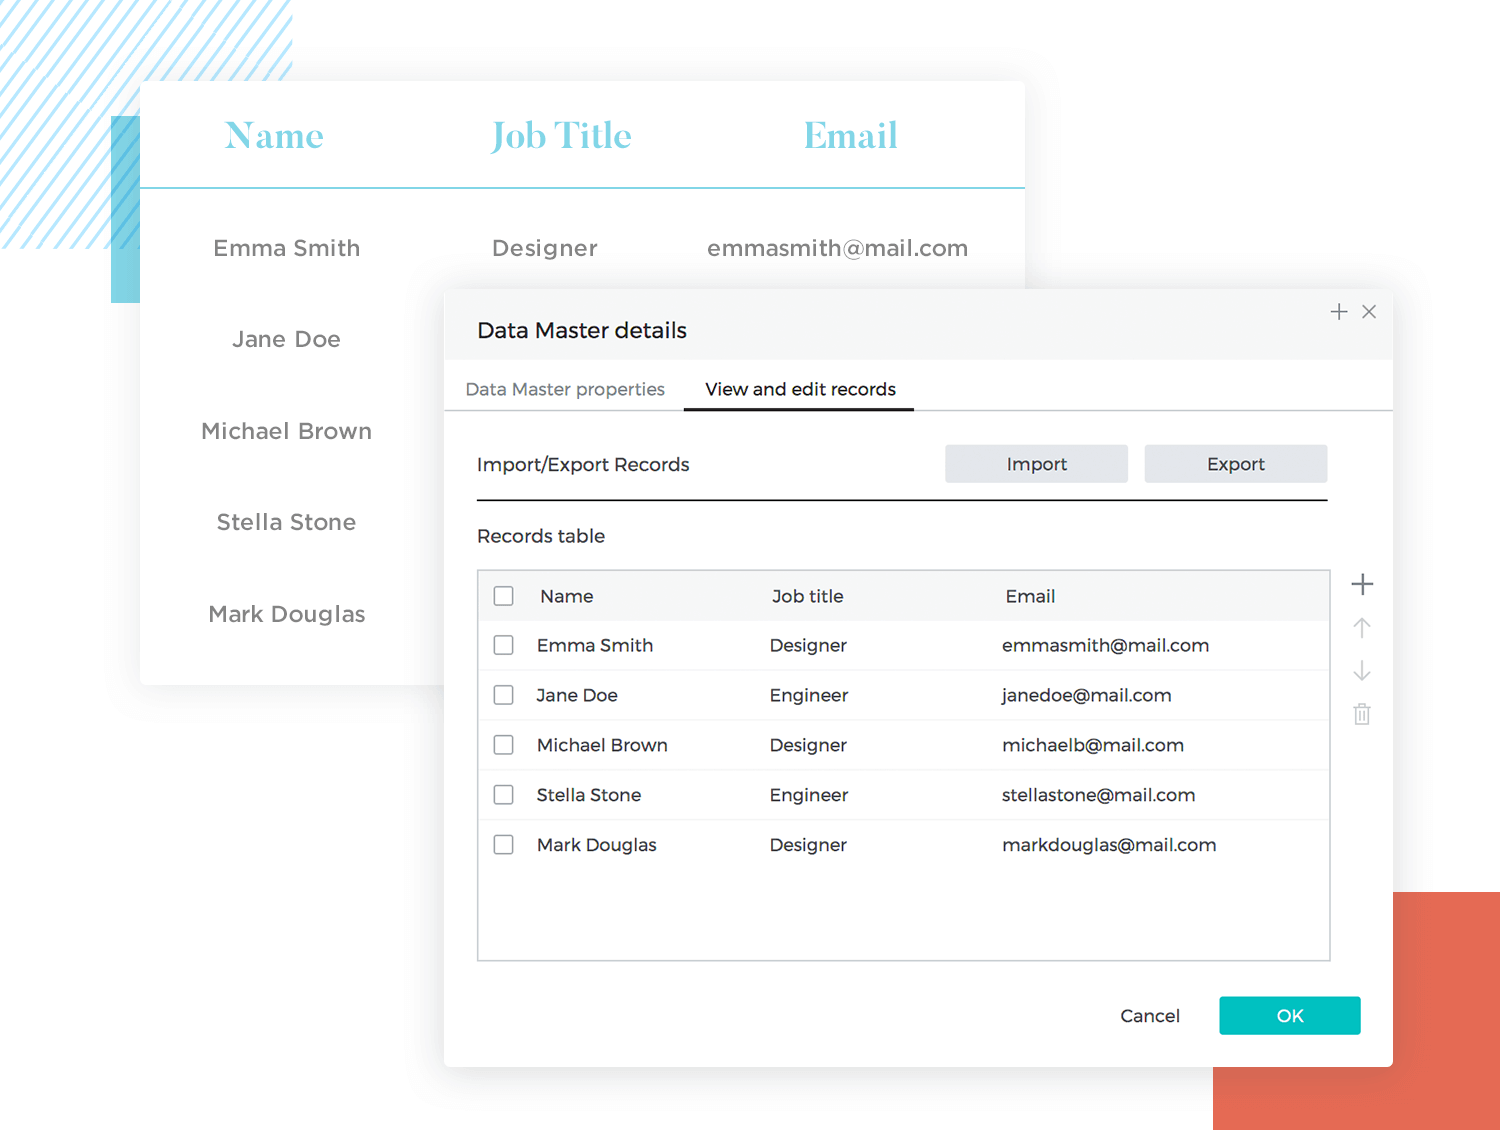Click the delete record trash icon
Viewport: 1500px width, 1130px height.
coord(1362,714)
